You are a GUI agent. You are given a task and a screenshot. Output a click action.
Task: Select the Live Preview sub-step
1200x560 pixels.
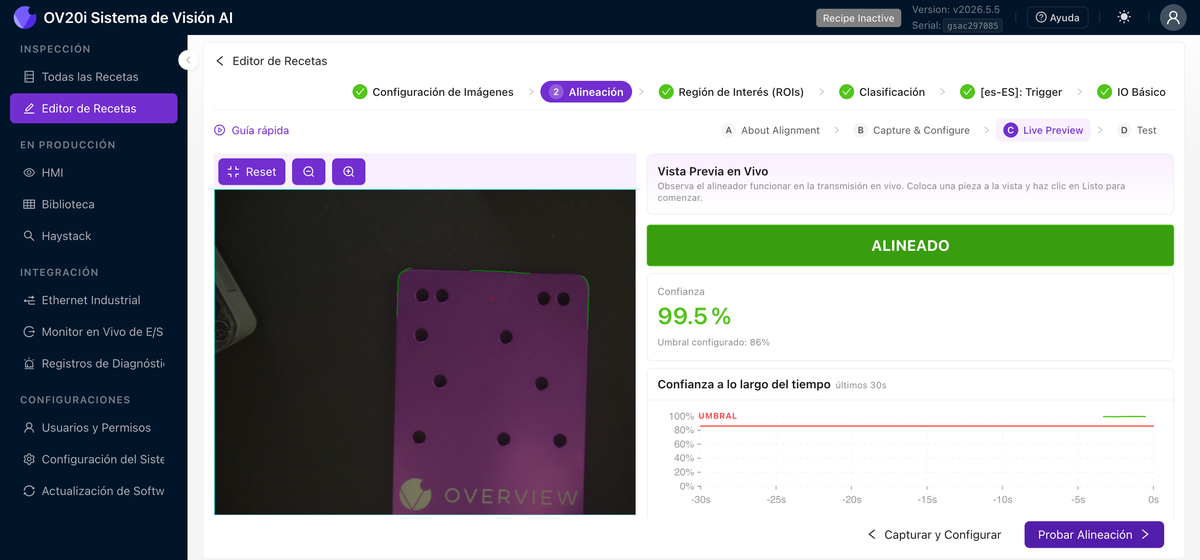1043,130
